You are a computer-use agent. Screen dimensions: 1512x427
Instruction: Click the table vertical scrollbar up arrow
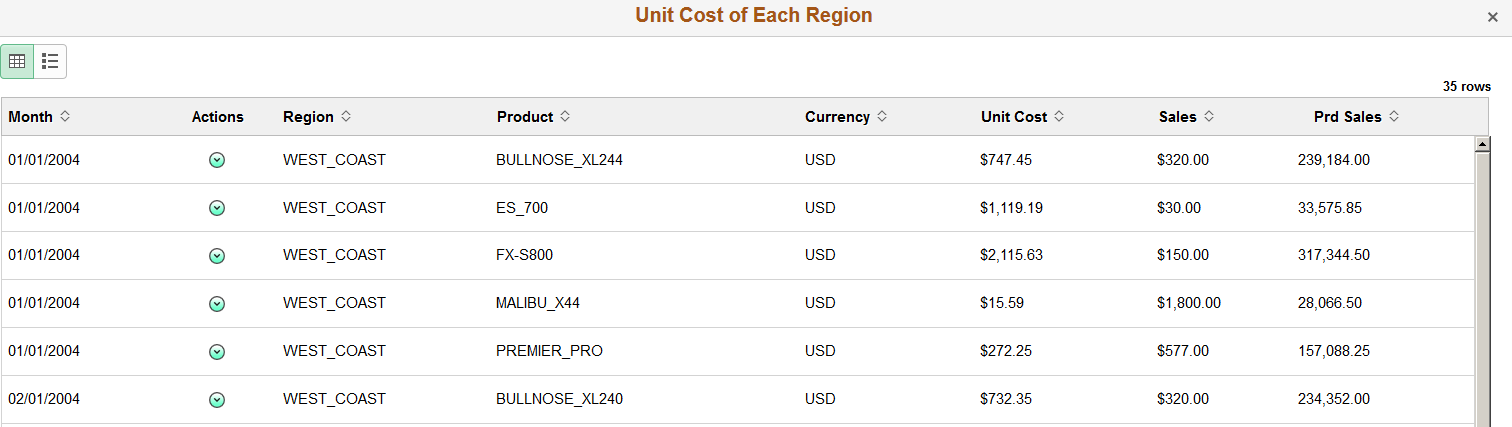click(1484, 144)
